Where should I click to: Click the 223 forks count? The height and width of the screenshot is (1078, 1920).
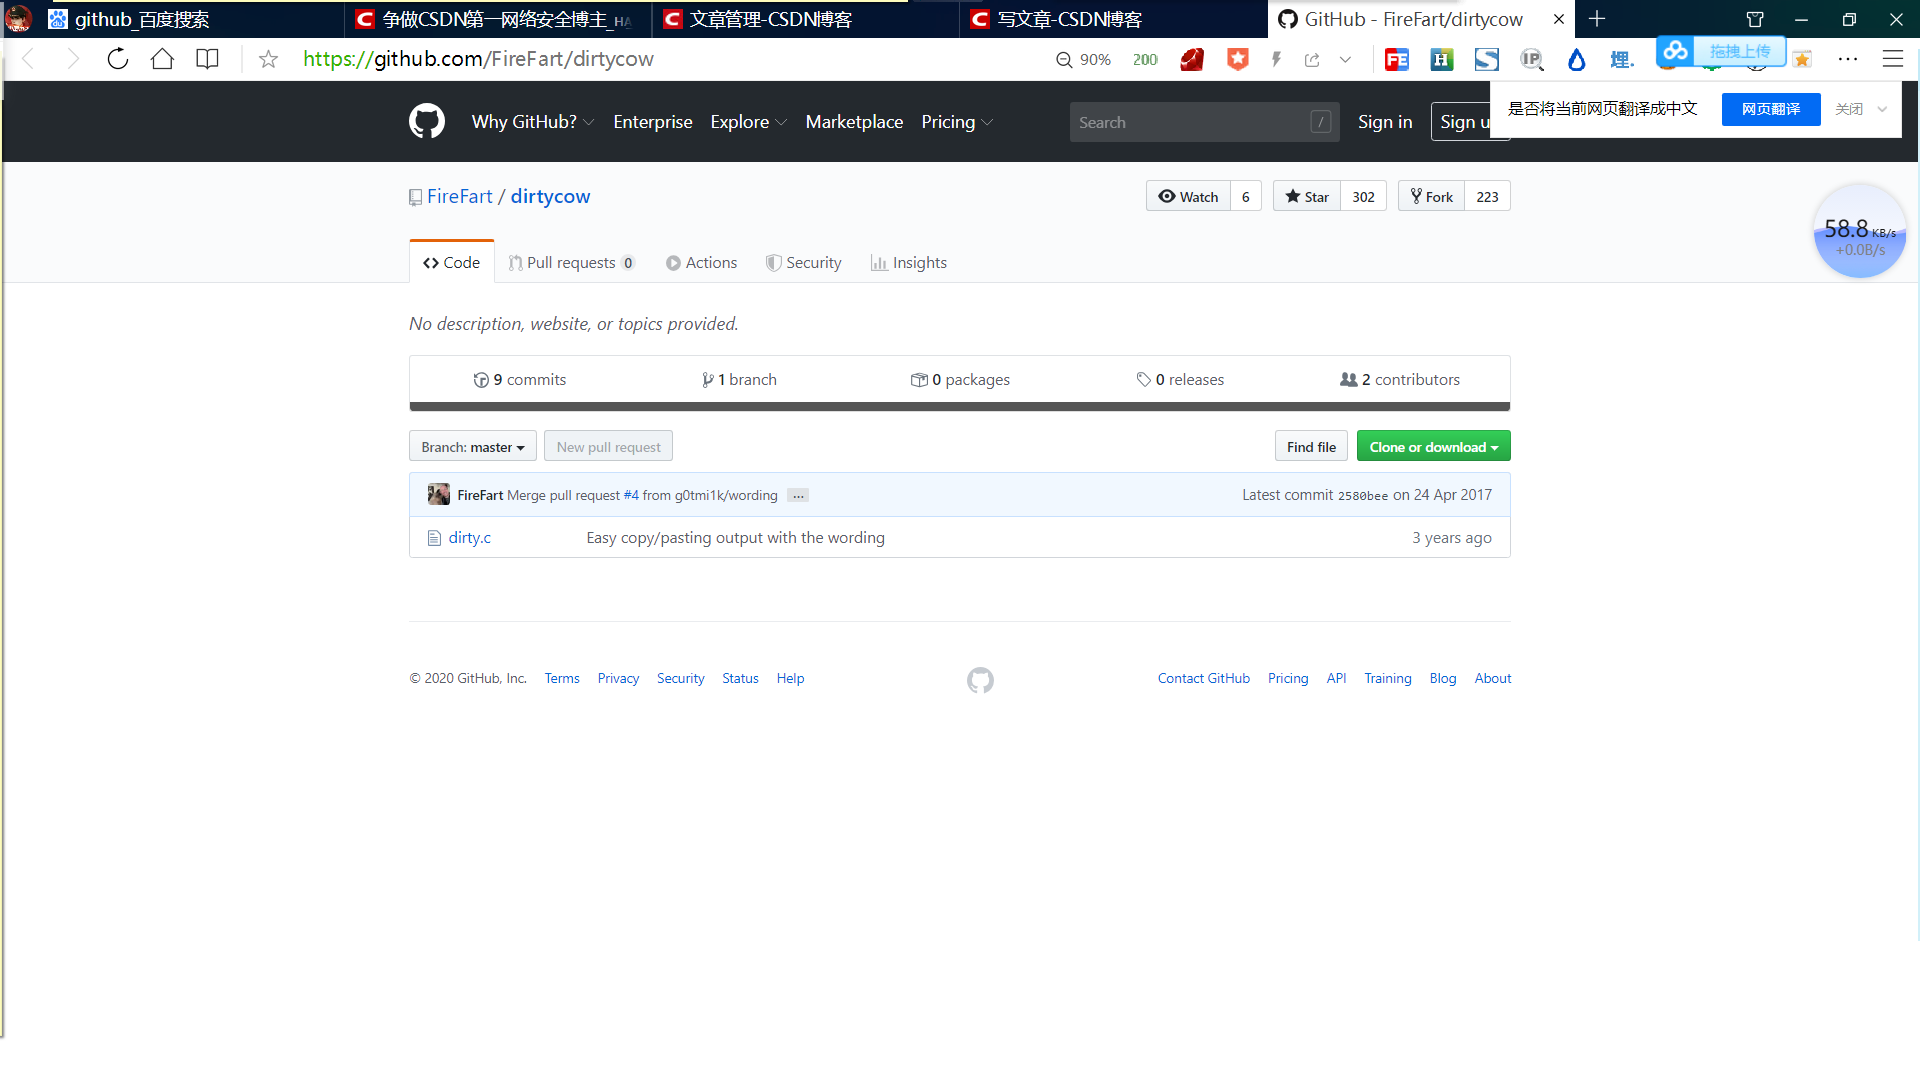pyautogui.click(x=1487, y=196)
